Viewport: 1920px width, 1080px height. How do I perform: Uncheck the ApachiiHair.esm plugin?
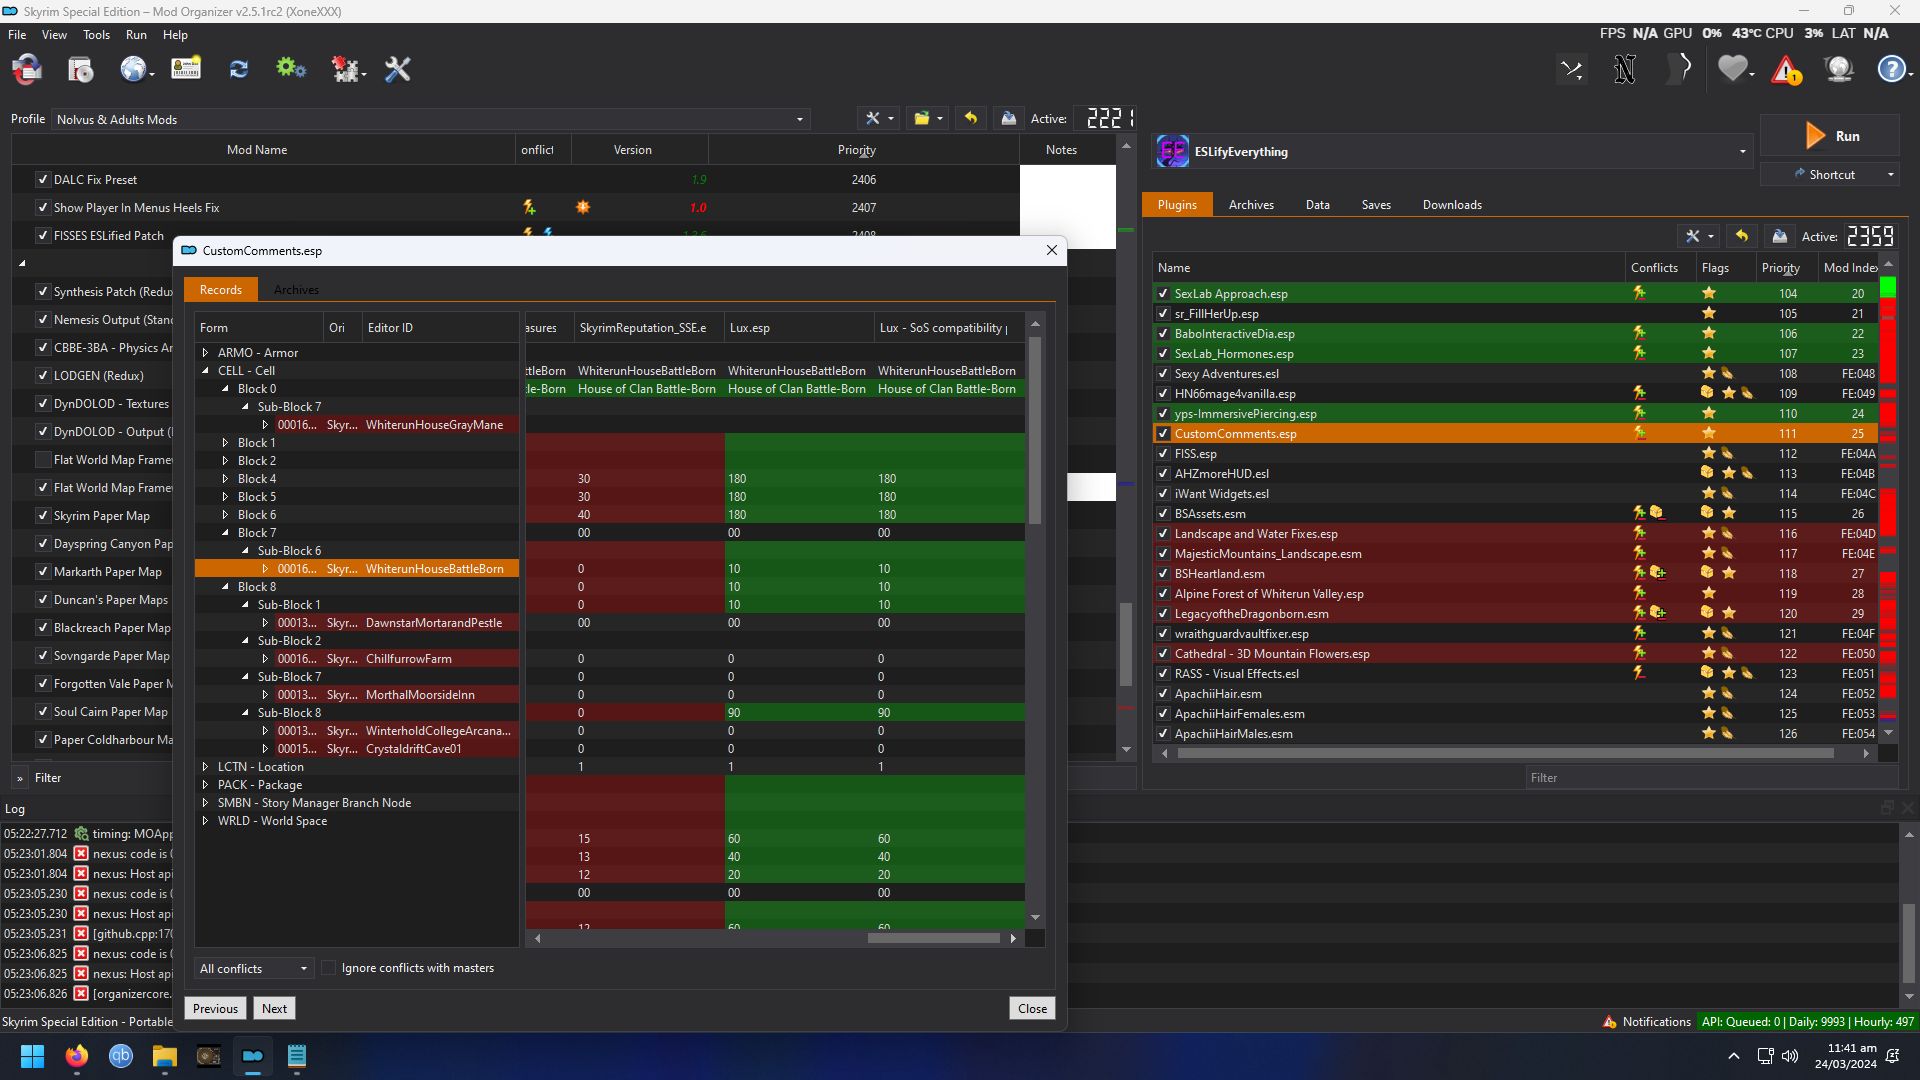pos(1163,694)
